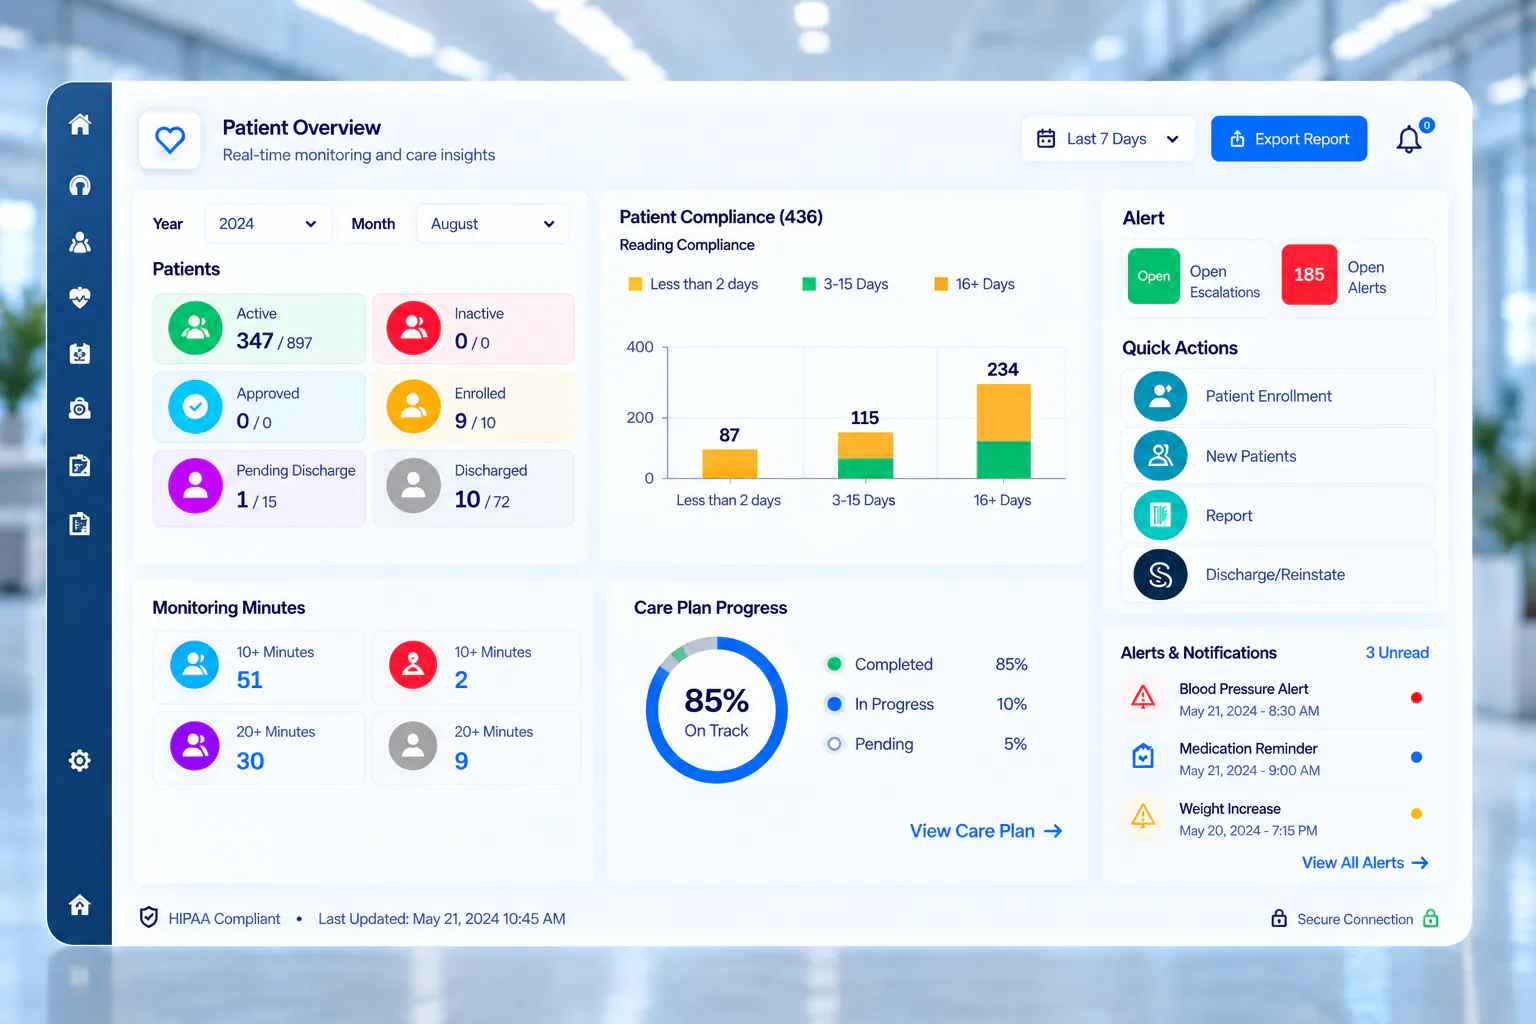Viewport: 1536px width, 1024px height.
Task: Click the 85% On Track progress ring
Action: pos(716,710)
